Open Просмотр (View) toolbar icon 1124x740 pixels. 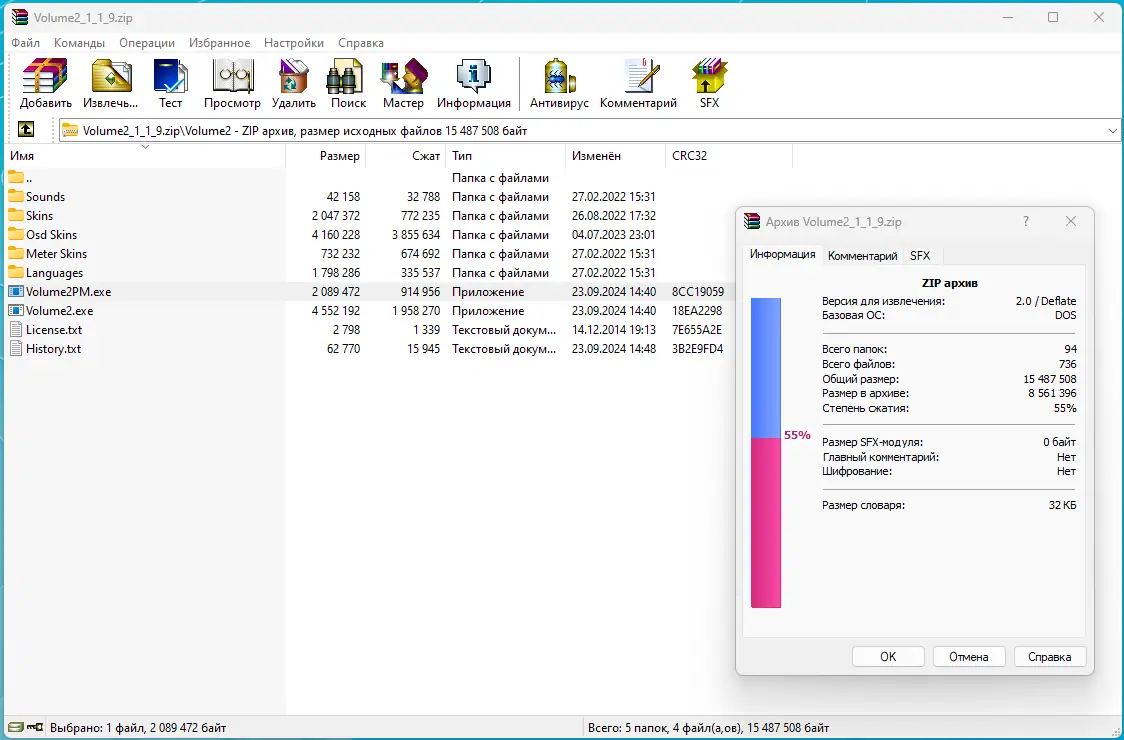pos(232,76)
